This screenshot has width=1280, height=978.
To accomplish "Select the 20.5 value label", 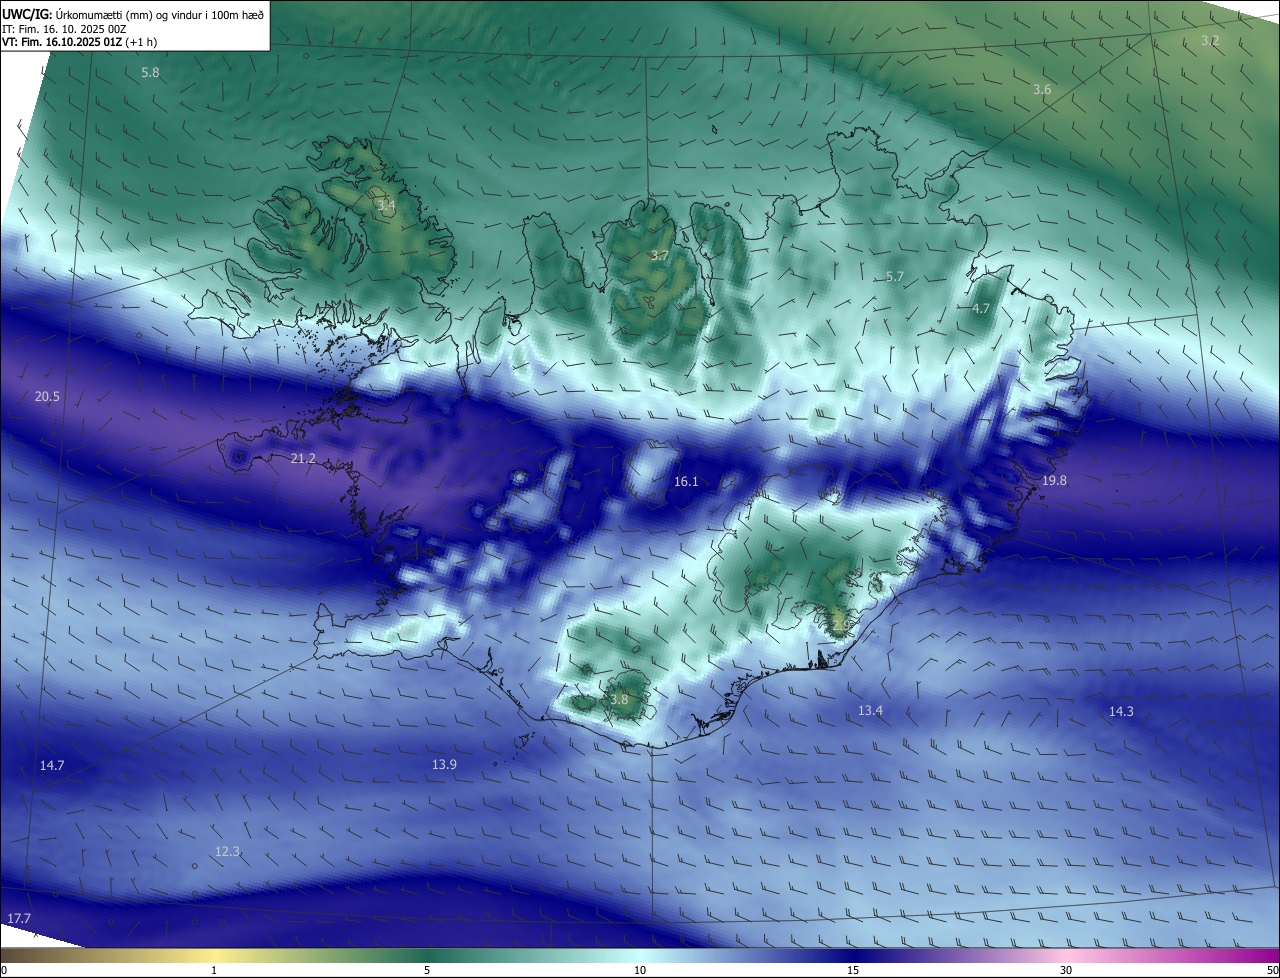I will click(x=47, y=397).
